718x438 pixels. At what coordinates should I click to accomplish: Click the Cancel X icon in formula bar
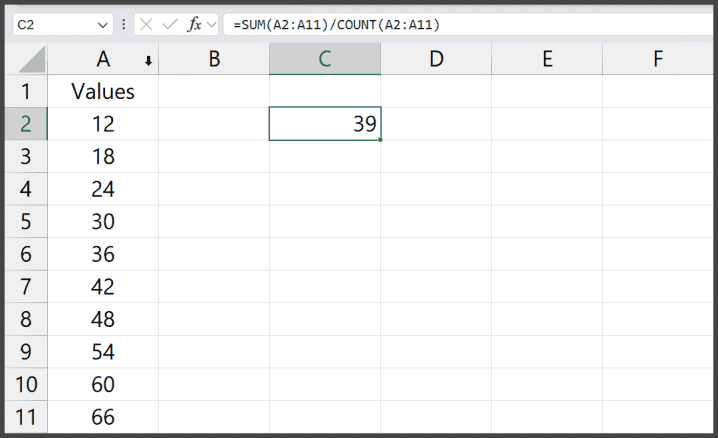click(x=146, y=24)
